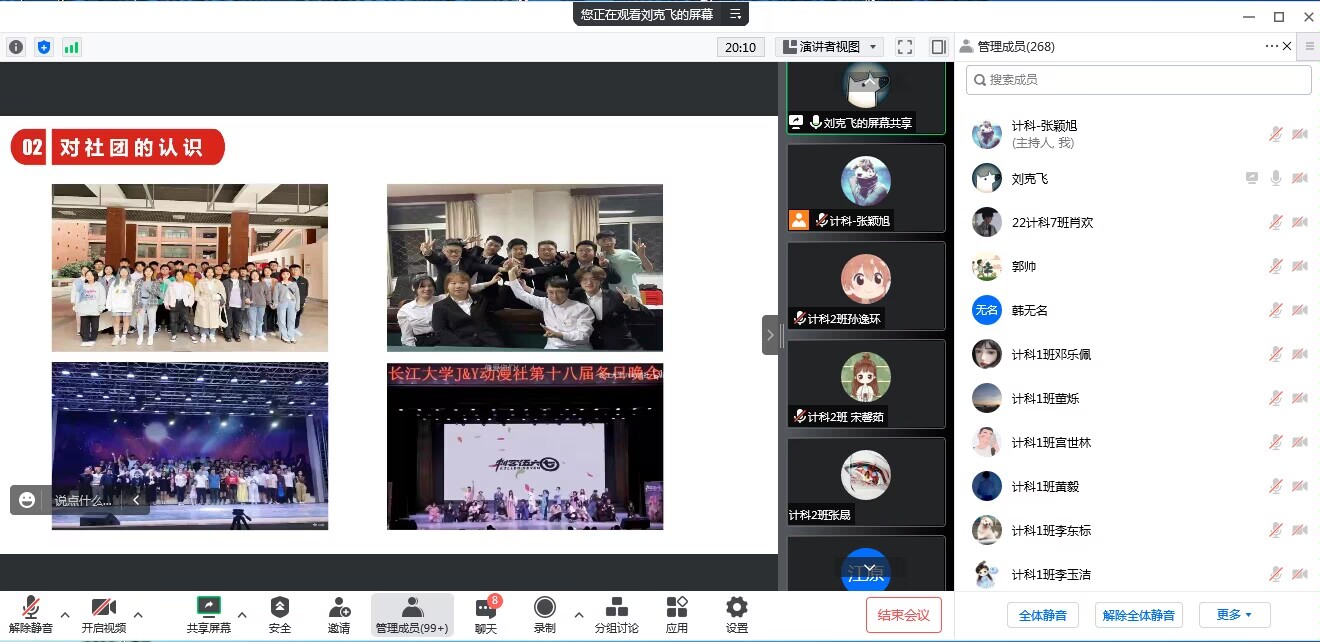Collapse video strip with the arrow handle
Screen dimensions: 1320x642
coord(770,335)
